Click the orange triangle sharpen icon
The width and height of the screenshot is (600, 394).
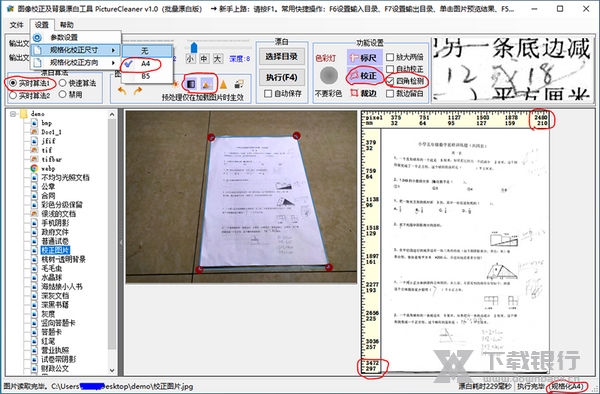(x=223, y=84)
